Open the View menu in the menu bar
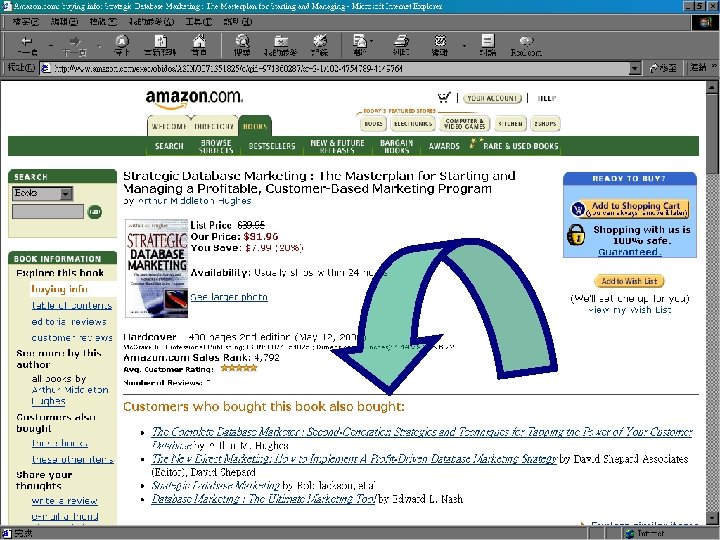Image resolution: width=720 pixels, height=540 pixels. click(x=103, y=22)
